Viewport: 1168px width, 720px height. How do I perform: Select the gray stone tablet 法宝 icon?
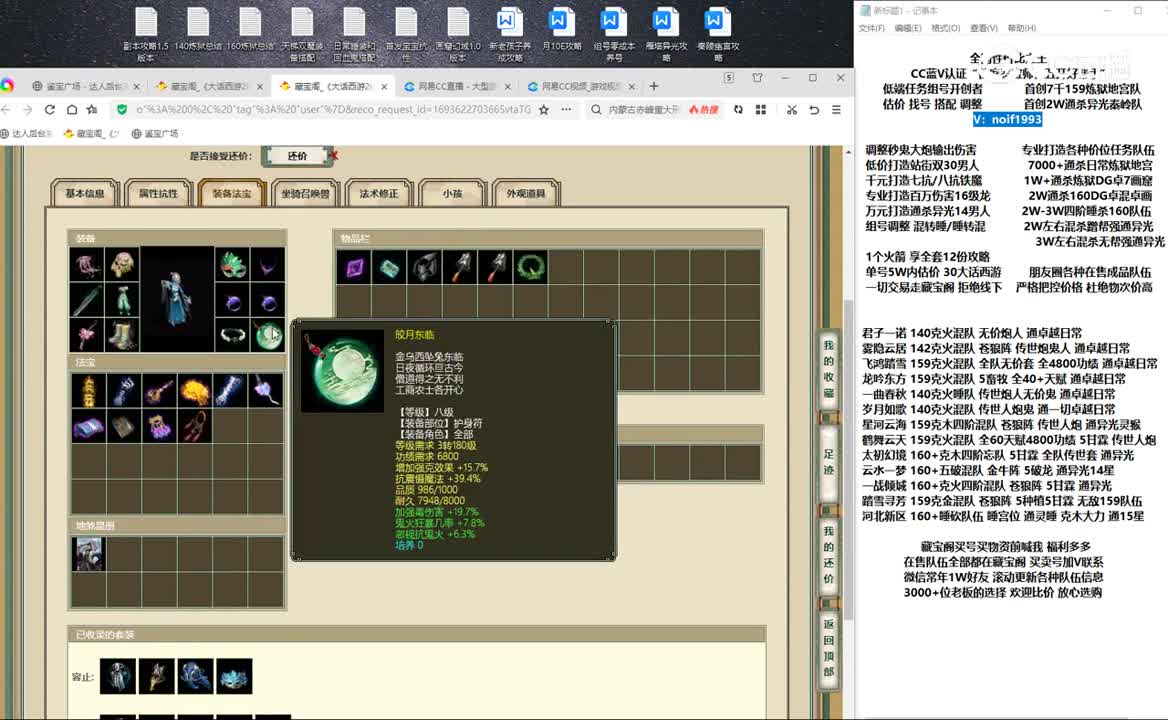pos(124,427)
